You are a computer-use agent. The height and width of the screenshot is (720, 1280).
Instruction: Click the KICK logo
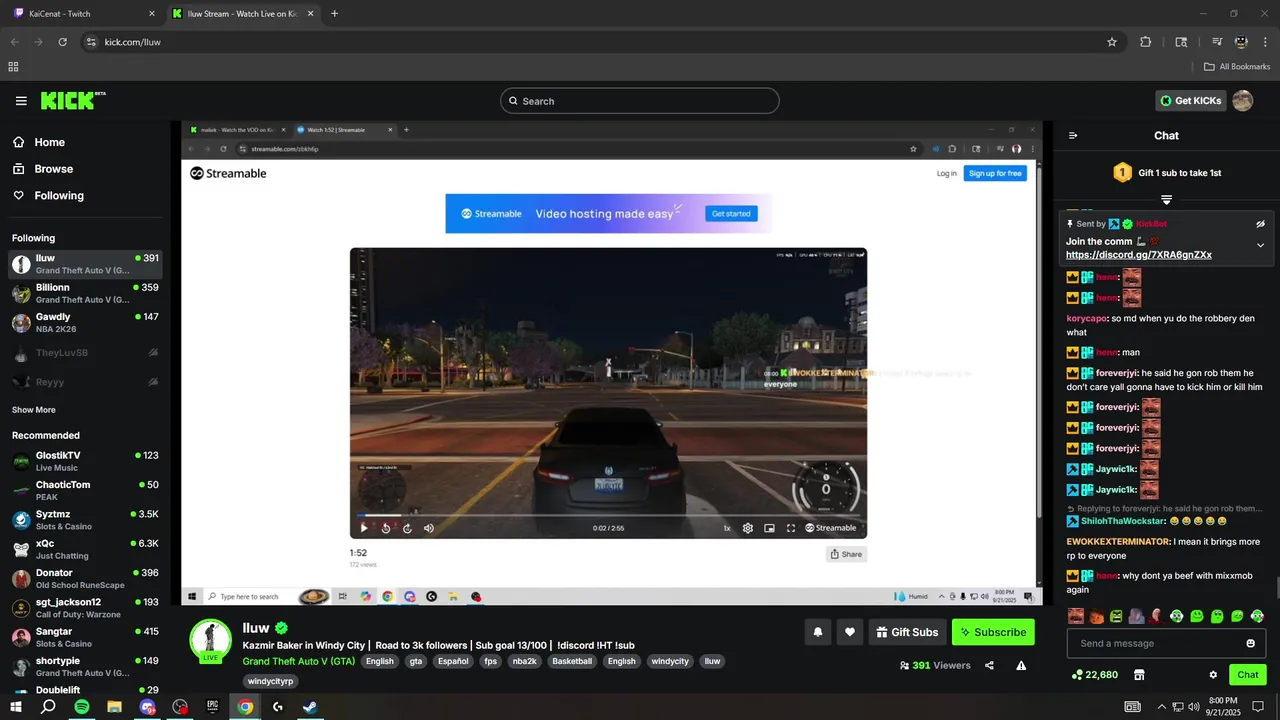(x=73, y=100)
